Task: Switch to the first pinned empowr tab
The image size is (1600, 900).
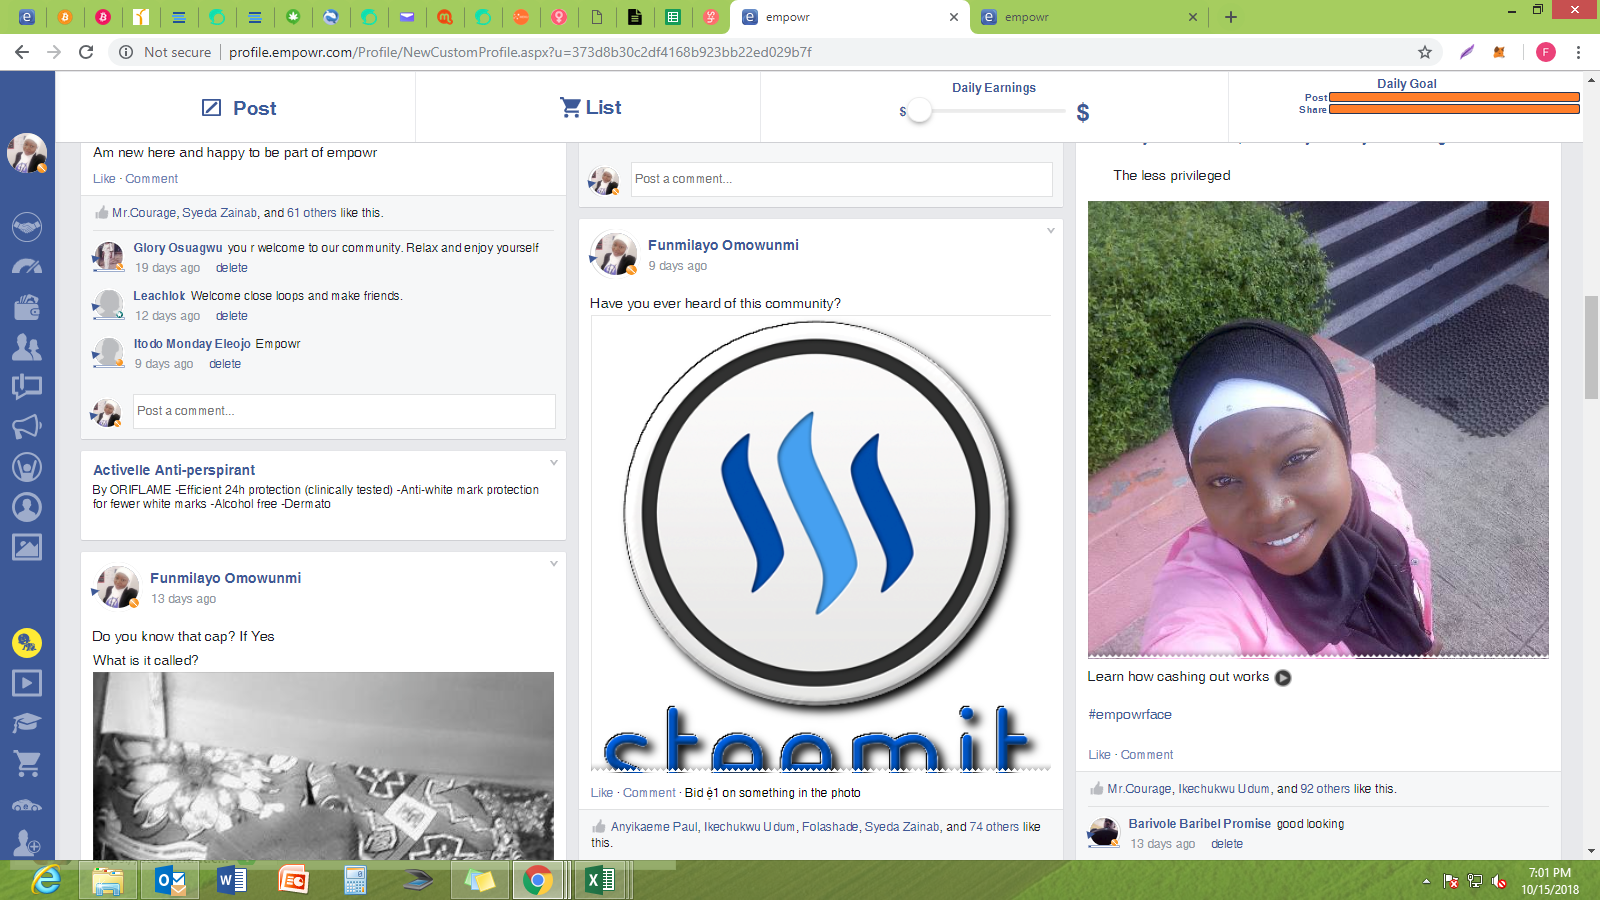Action: [27, 17]
